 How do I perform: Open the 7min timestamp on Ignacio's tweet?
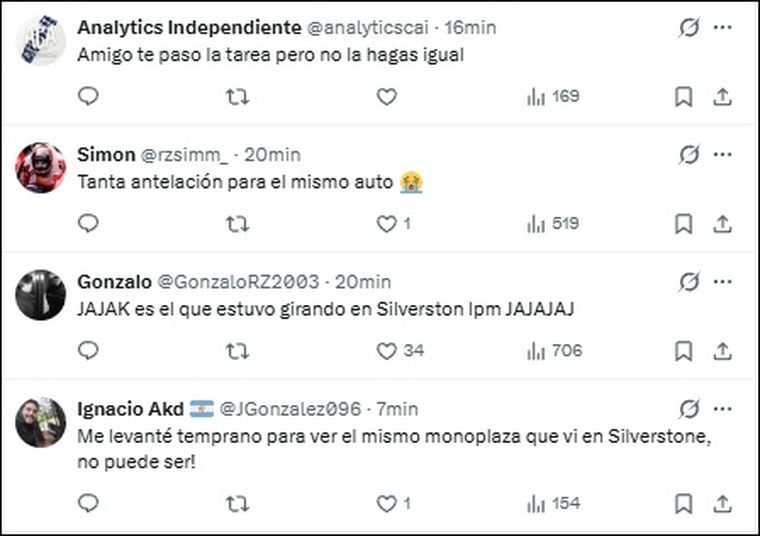pyautogui.click(x=397, y=409)
